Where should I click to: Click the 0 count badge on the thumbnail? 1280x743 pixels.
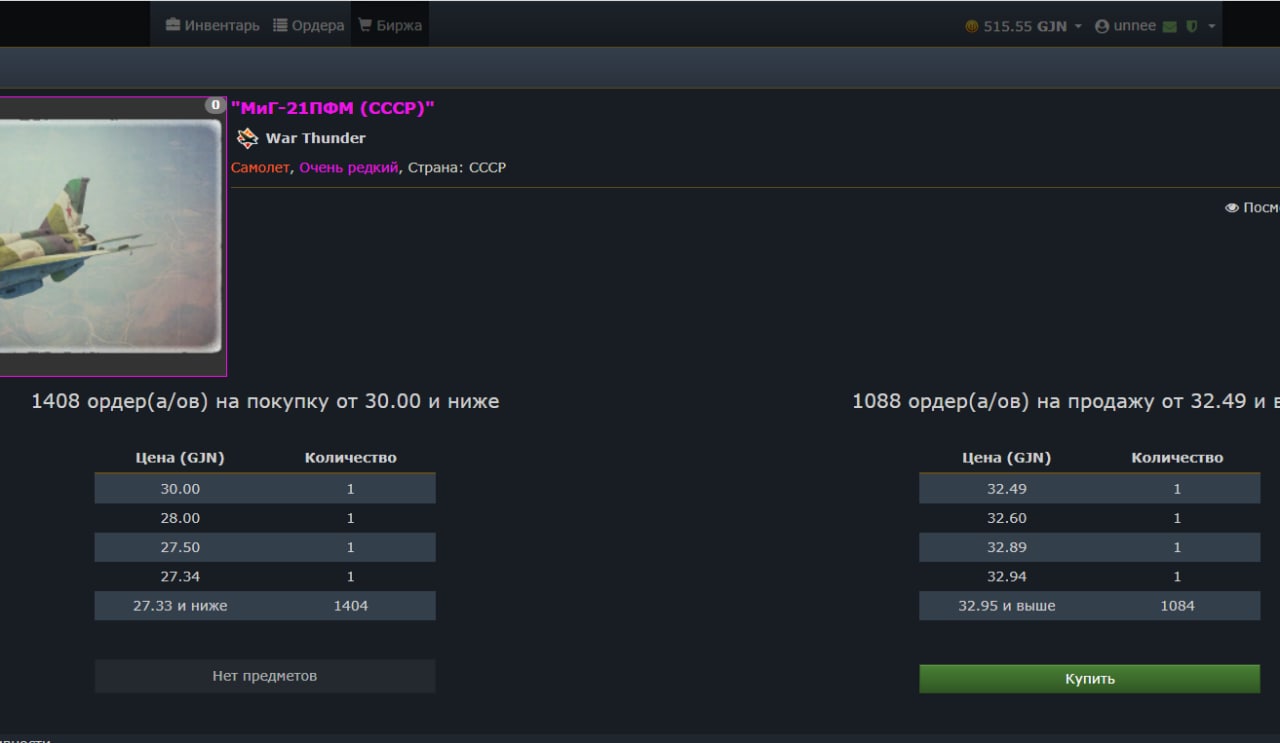click(215, 105)
